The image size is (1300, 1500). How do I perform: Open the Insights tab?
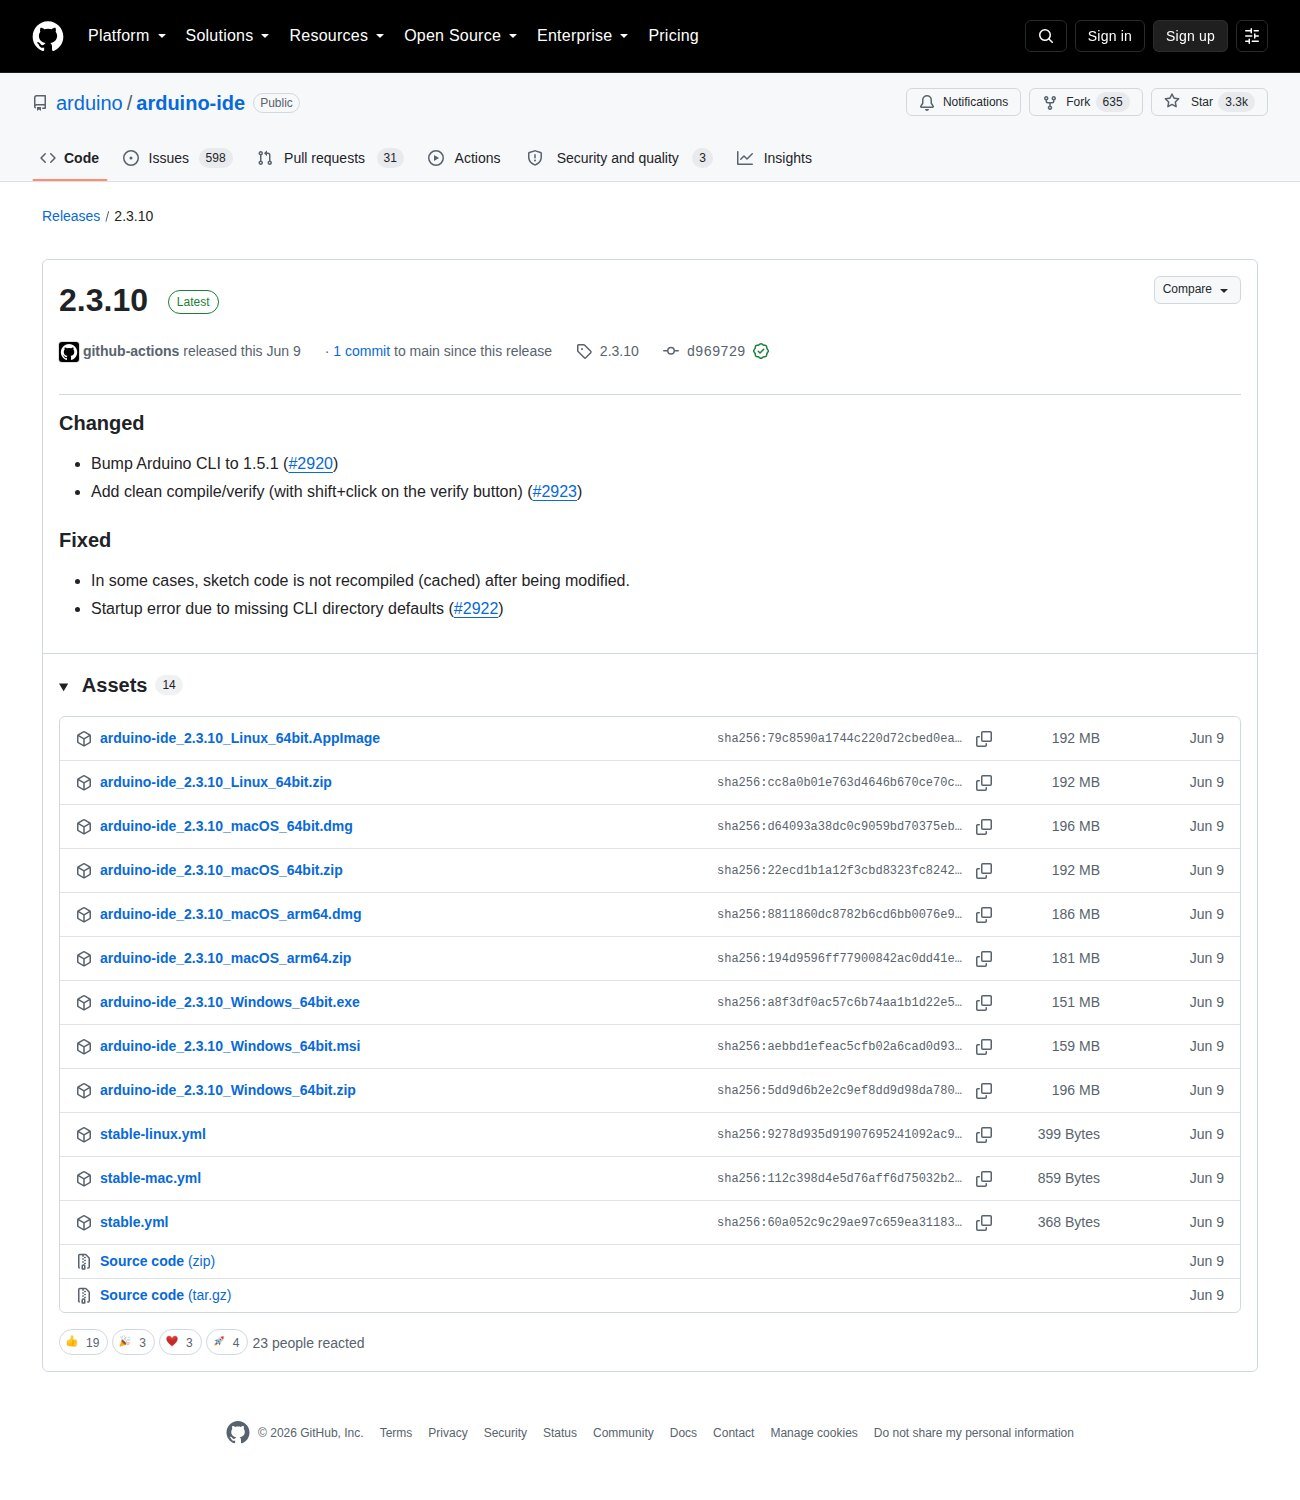[x=774, y=158]
